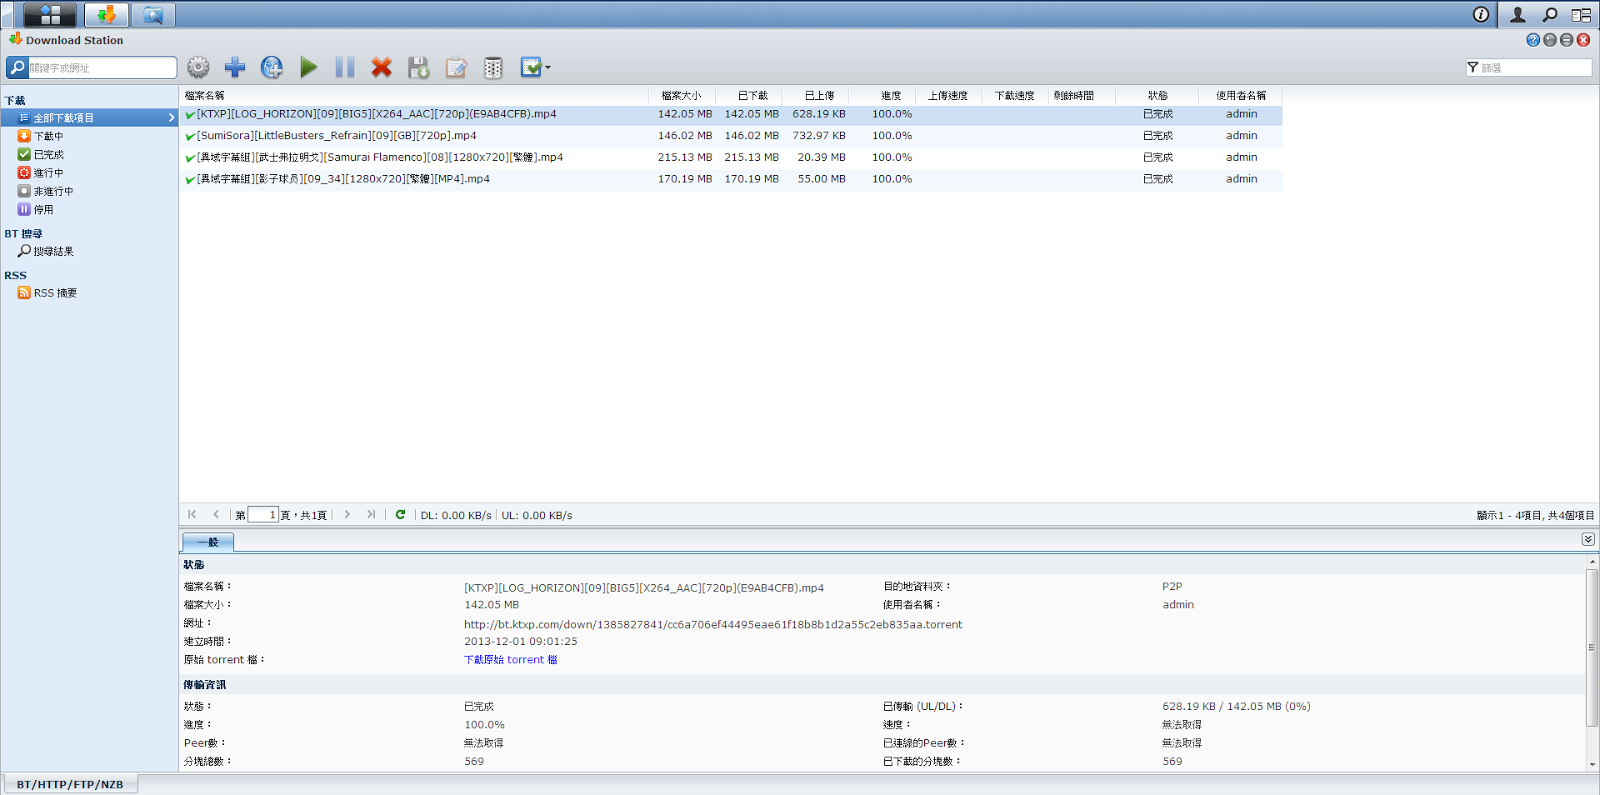Screen dimensions: 1600x795
Task: Open Download Station settings gear
Action: [198, 67]
